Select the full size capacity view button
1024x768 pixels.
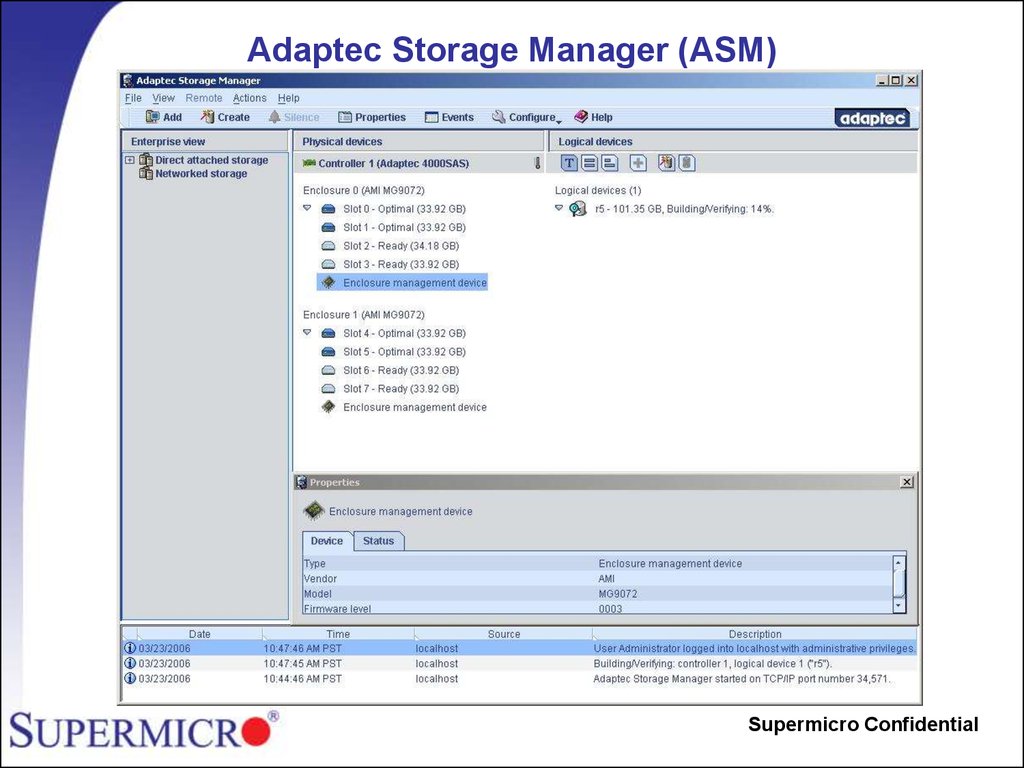[589, 163]
